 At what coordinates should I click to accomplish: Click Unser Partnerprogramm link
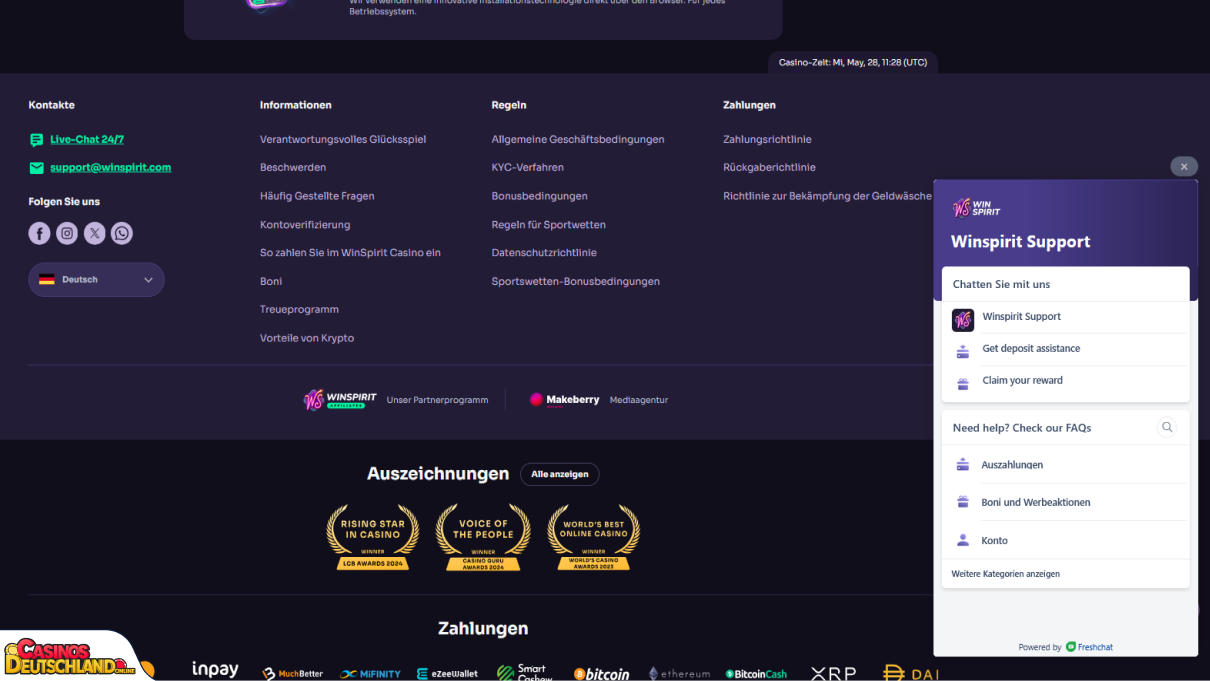(437, 400)
